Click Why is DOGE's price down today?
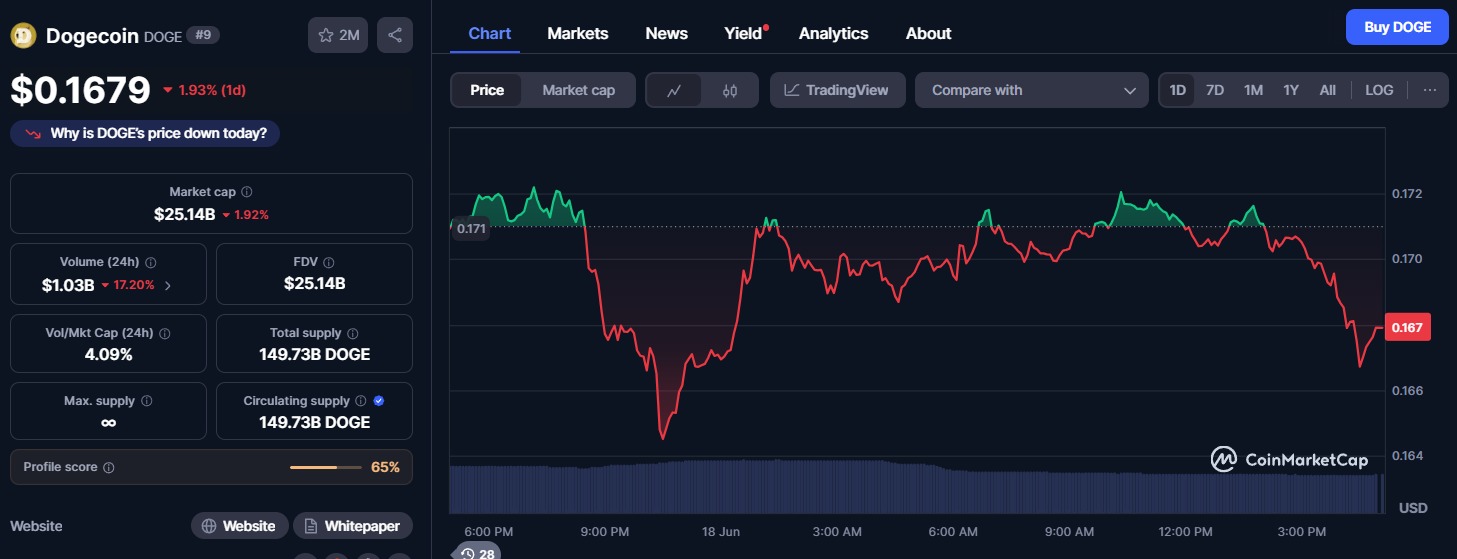The image size is (1457, 559). click(x=145, y=133)
